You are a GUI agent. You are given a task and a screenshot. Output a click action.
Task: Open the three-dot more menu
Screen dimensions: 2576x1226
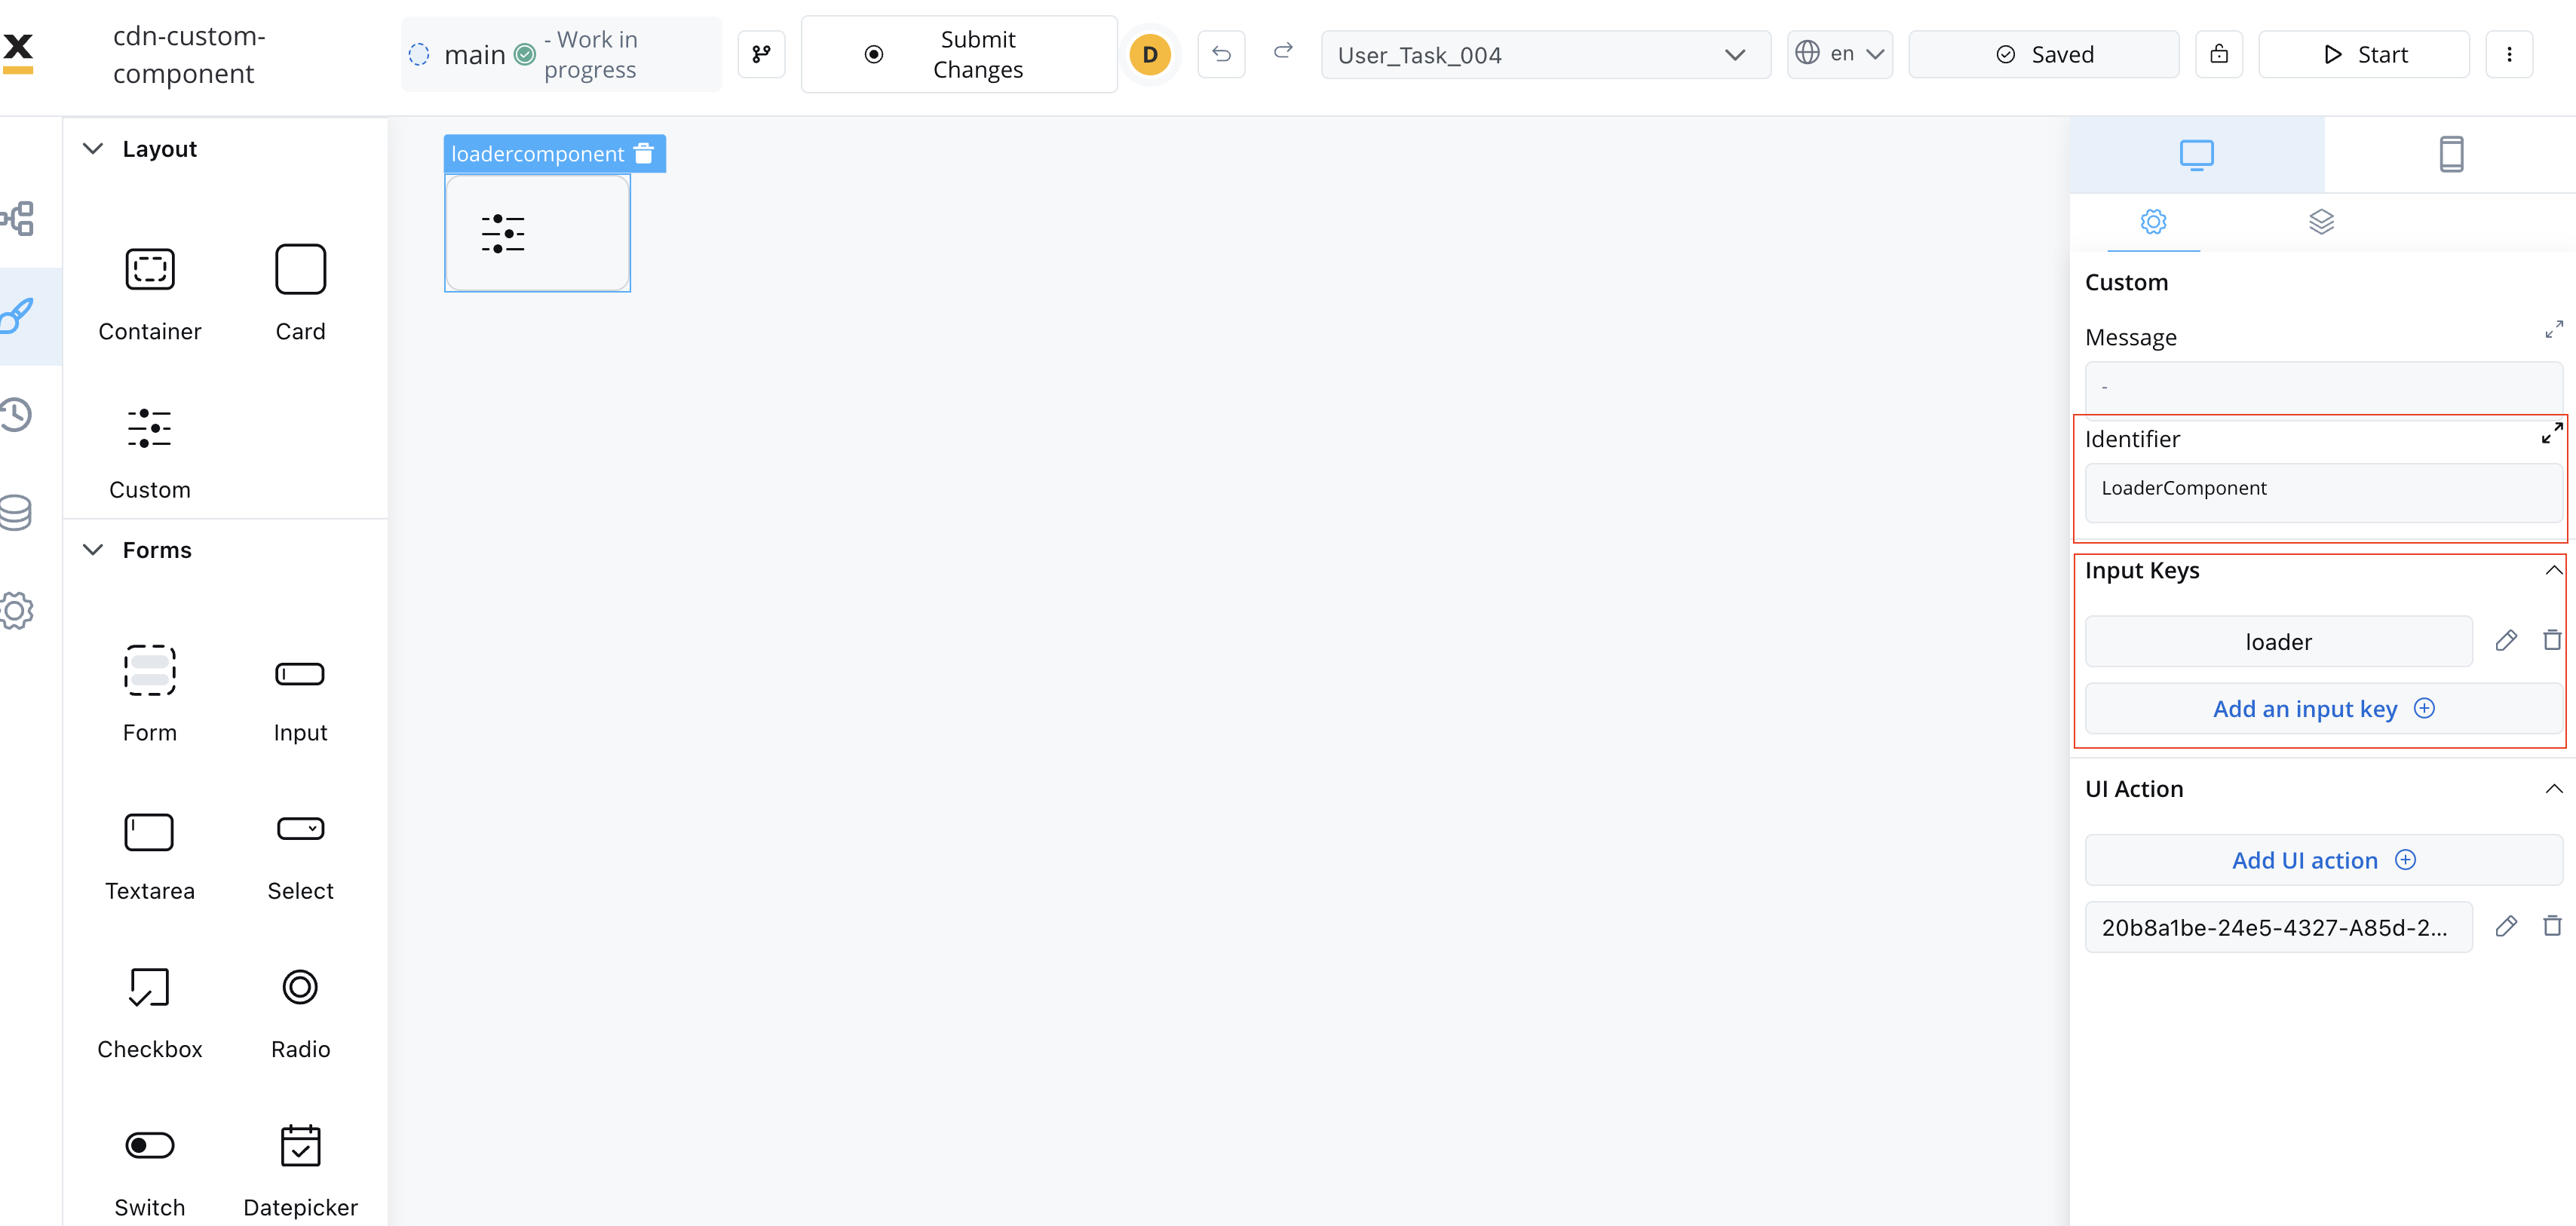tap(2509, 54)
